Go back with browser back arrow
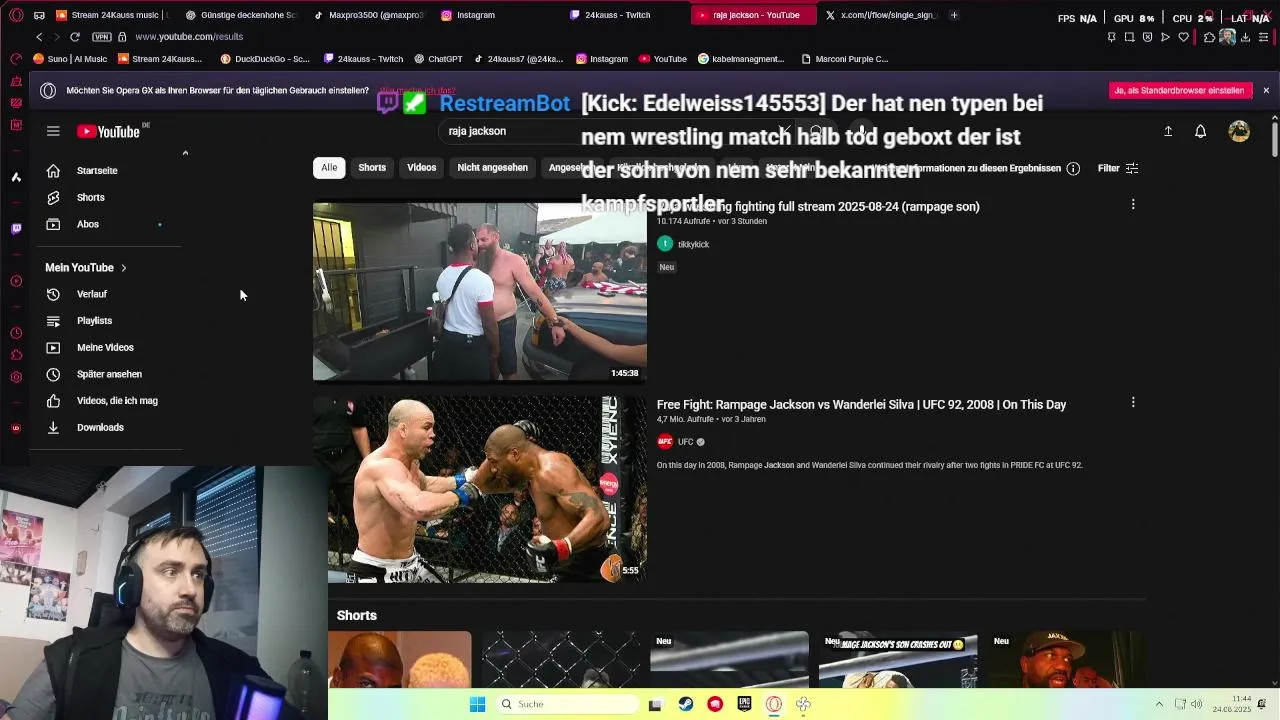 click(x=39, y=37)
